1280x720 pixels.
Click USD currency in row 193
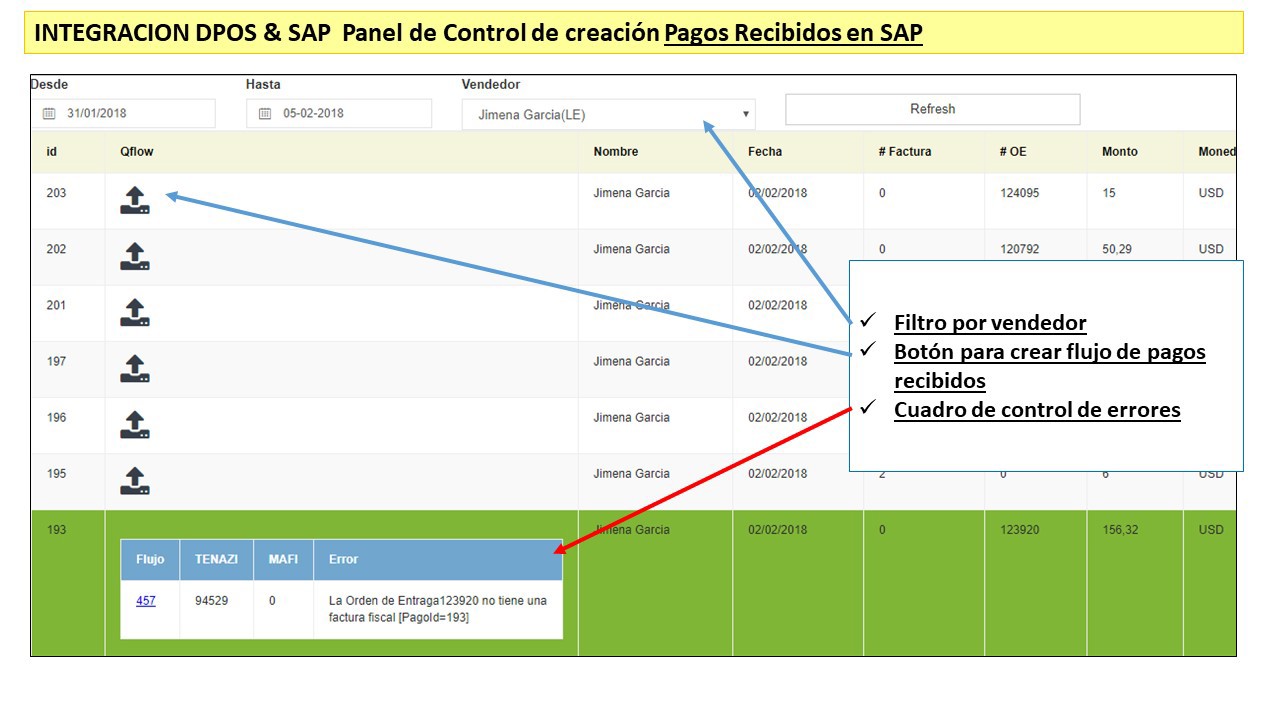pos(1211,529)
